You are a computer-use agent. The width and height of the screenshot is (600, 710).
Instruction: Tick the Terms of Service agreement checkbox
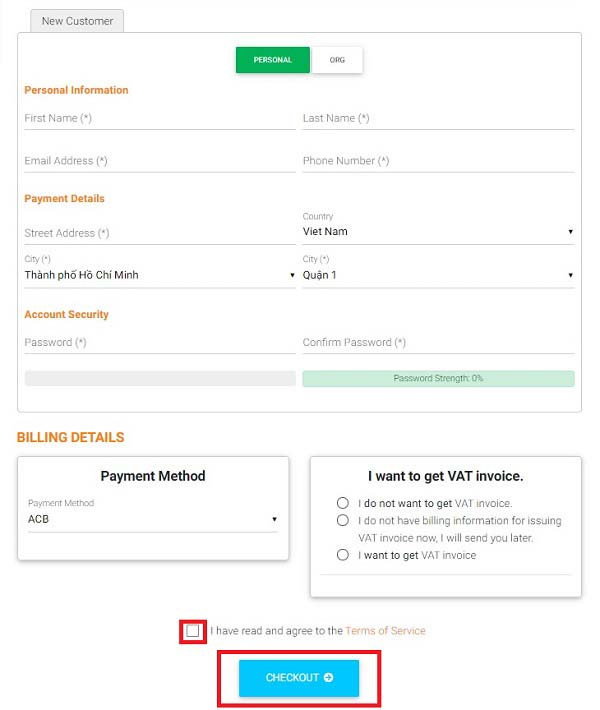192,631
